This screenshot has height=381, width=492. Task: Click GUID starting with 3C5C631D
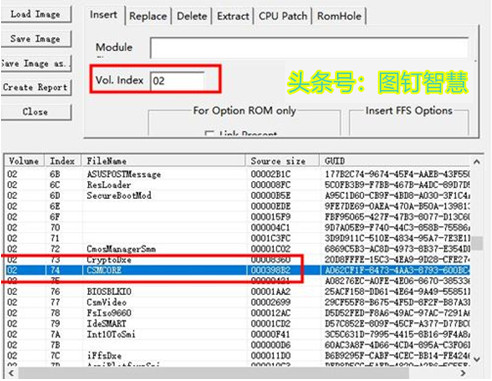(397, 334)
